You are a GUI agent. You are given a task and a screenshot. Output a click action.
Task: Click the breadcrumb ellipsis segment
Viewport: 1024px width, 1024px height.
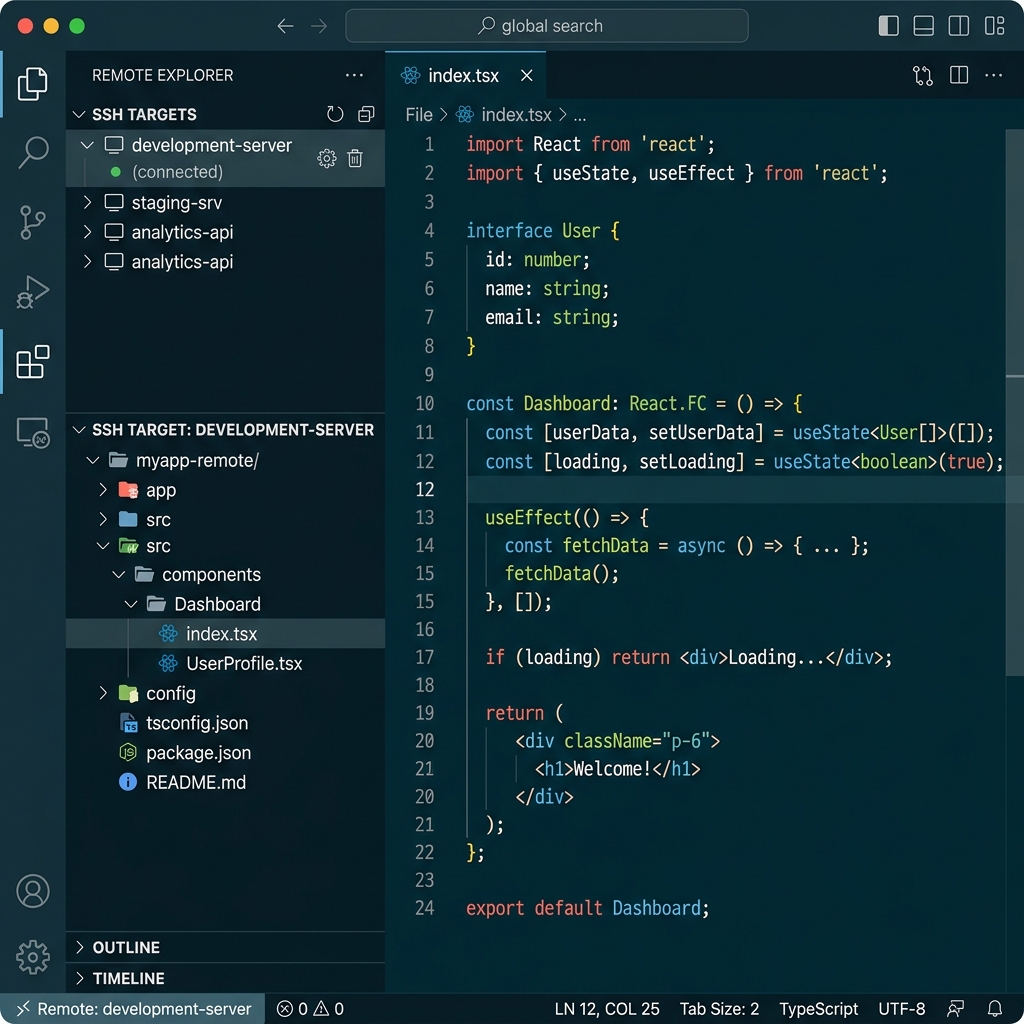pyautogui.click(x=580, y=116)
